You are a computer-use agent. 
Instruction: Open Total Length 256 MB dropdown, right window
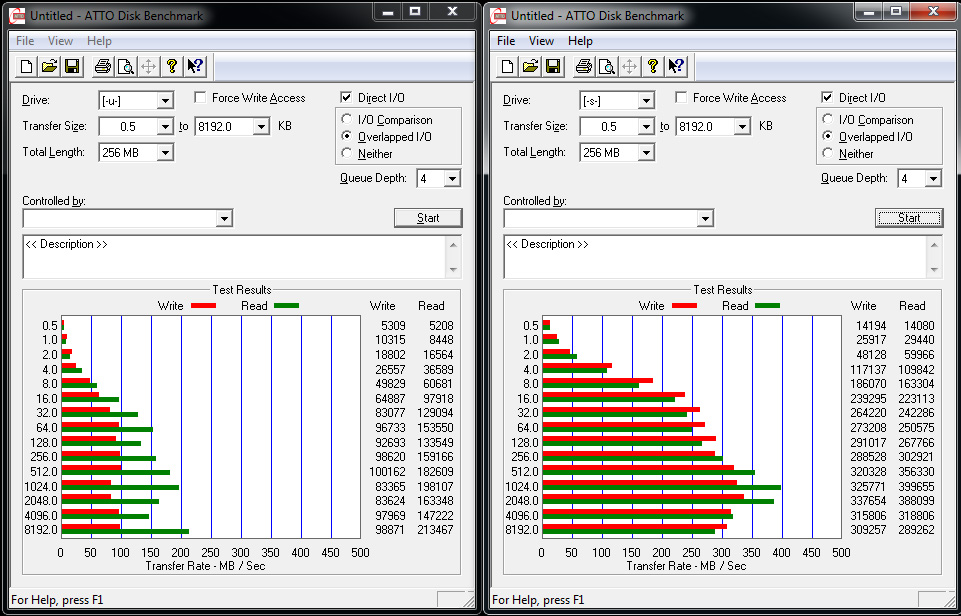[646, 153]
